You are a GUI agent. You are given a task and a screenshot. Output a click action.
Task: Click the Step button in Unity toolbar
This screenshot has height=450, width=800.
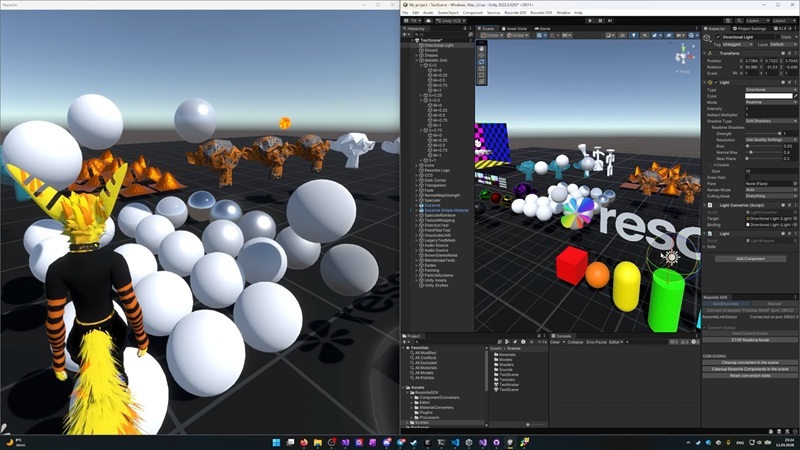pos(610,21)
